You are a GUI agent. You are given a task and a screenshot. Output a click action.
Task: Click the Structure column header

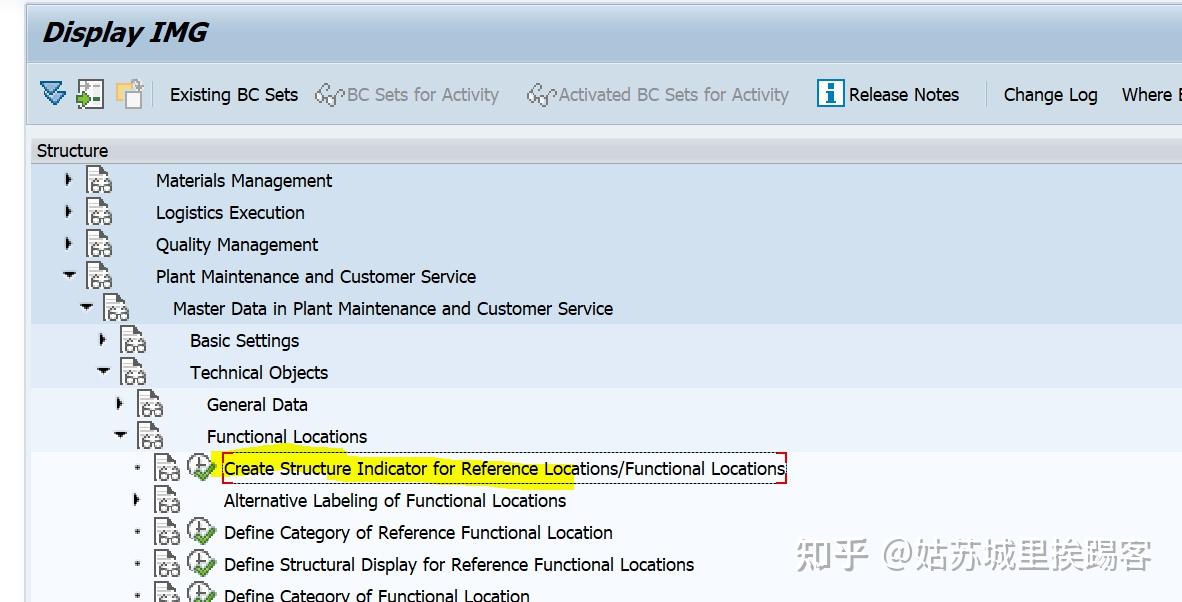coord(72,151)
